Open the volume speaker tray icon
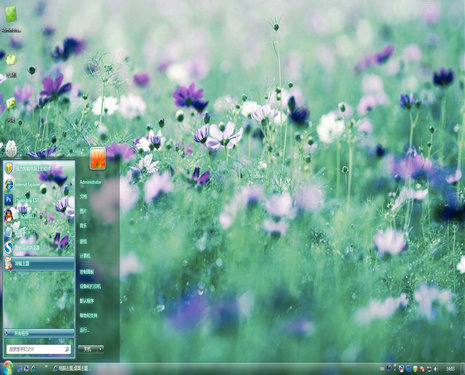 [x=436, y=369]
